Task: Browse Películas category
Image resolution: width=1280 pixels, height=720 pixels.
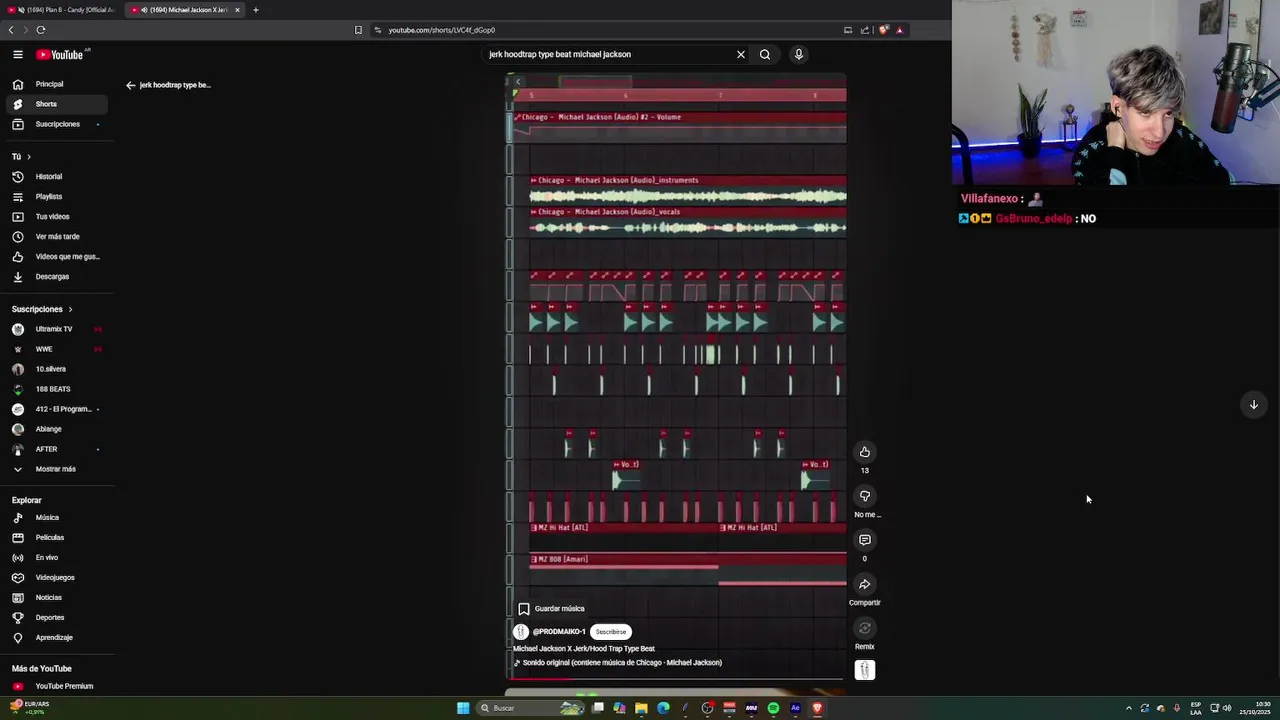Action: coord(55,538)
